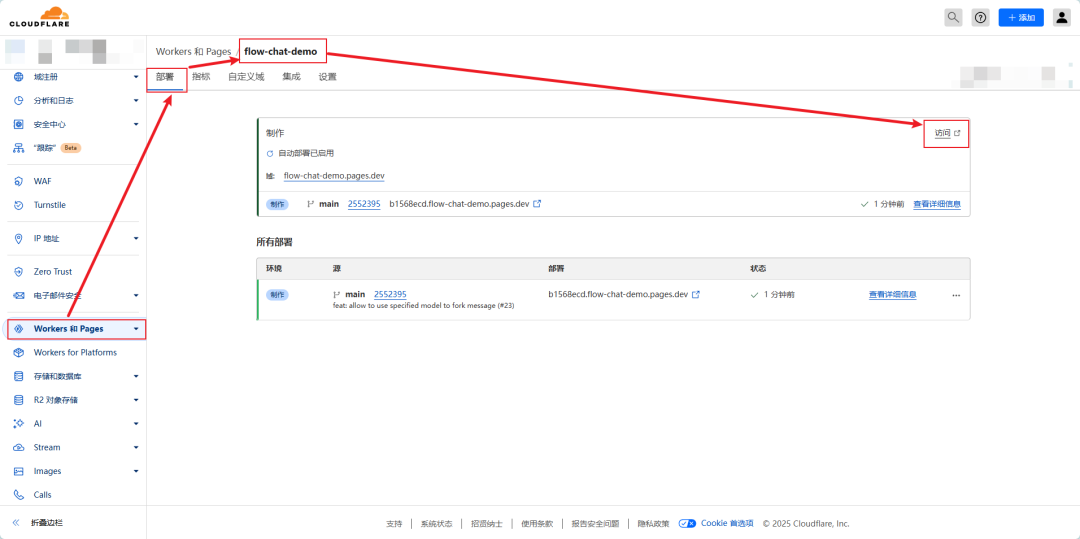1080x539 pixels.
Task: Switch to the 设置 tab
Action: 328,77
